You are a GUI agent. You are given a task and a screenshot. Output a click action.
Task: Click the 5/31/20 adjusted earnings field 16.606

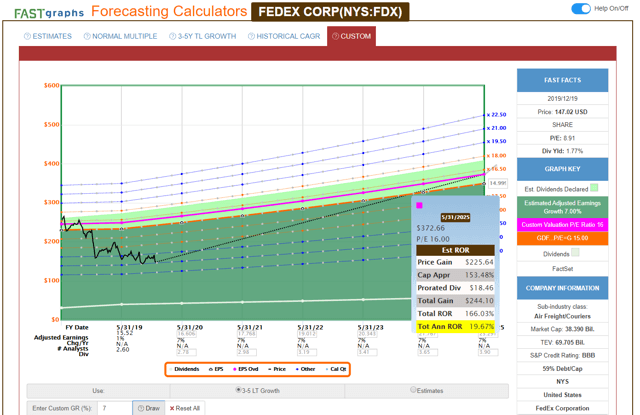pos(187,334)
